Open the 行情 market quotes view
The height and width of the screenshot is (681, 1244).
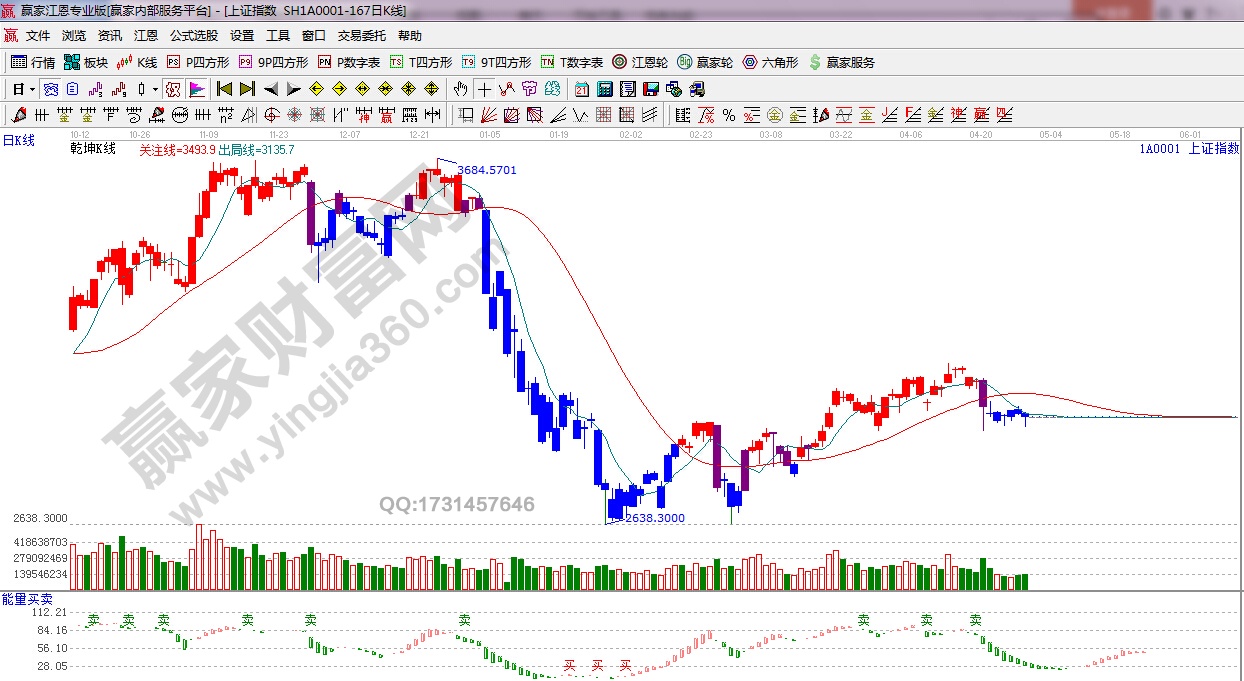(x=33, y=62)
